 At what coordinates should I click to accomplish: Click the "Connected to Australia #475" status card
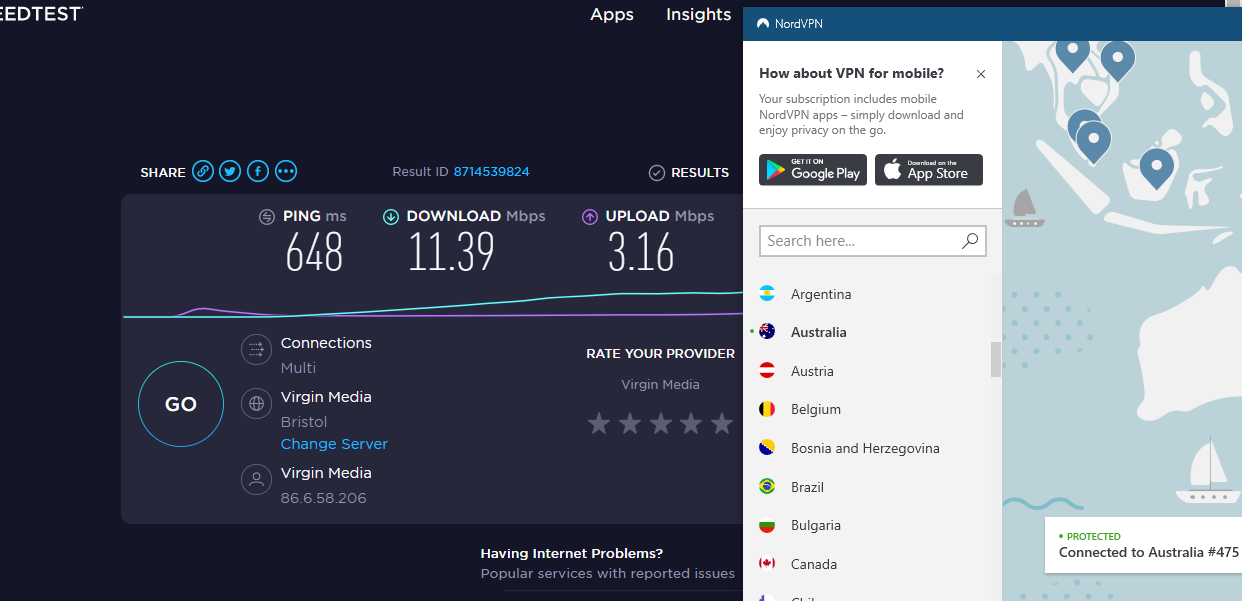pos(1144,545)
